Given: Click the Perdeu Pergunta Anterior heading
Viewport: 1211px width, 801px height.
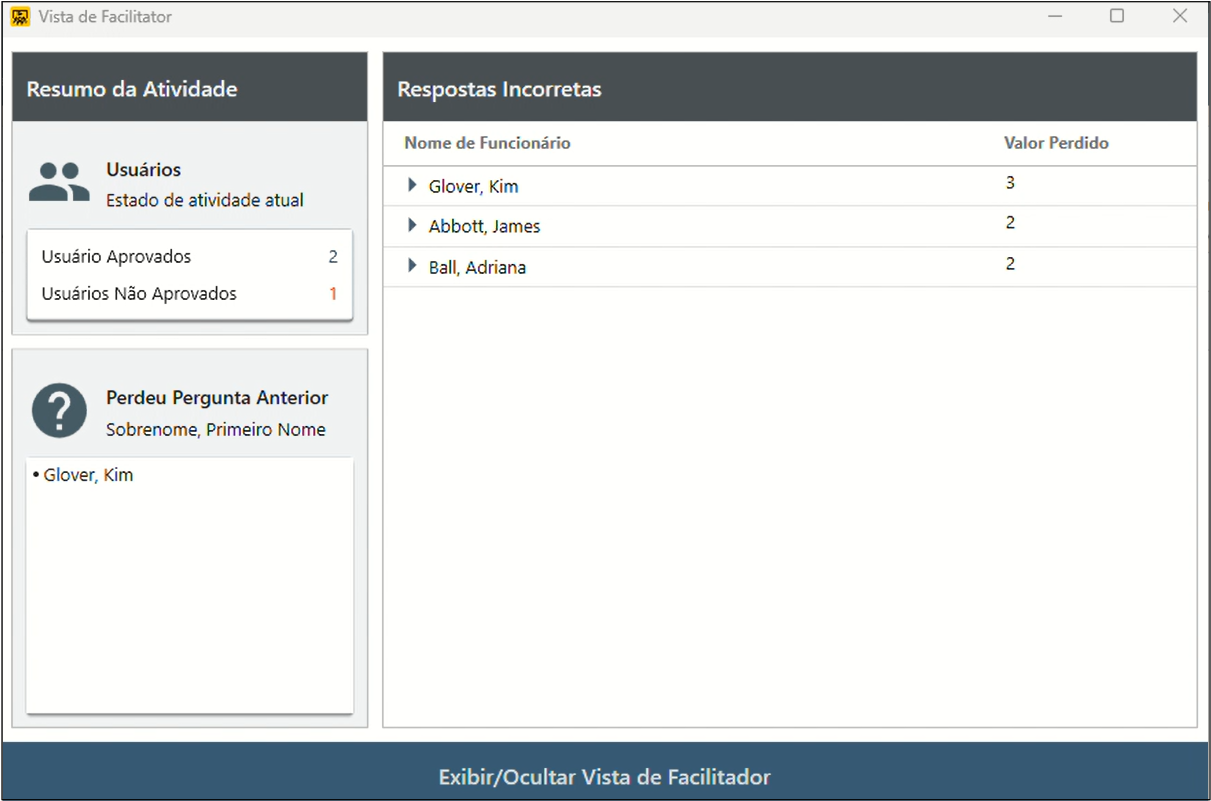Looking at the screenshot, I should coord(217,398).
